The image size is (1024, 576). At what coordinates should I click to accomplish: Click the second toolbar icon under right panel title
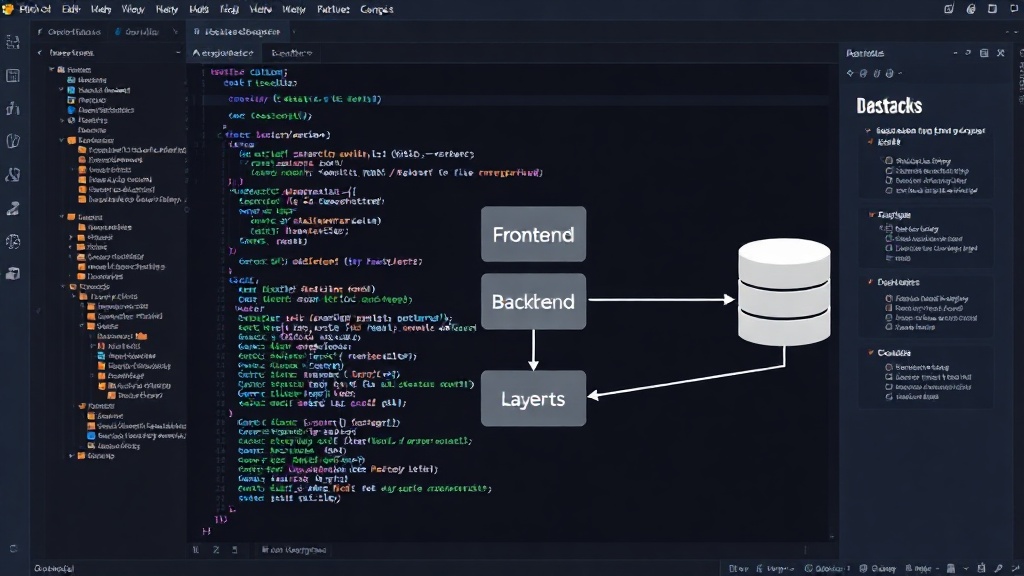click(863, 73)
